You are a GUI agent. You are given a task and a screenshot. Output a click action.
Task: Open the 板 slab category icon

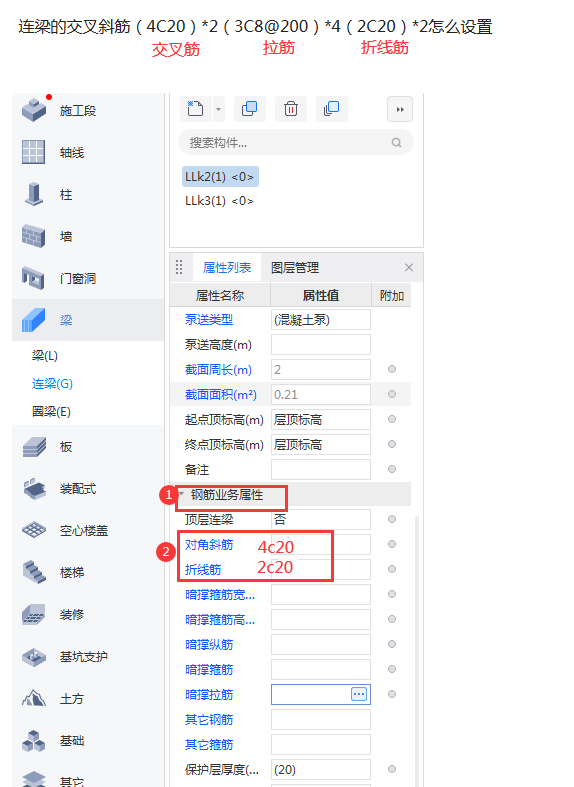click(34, 447)
